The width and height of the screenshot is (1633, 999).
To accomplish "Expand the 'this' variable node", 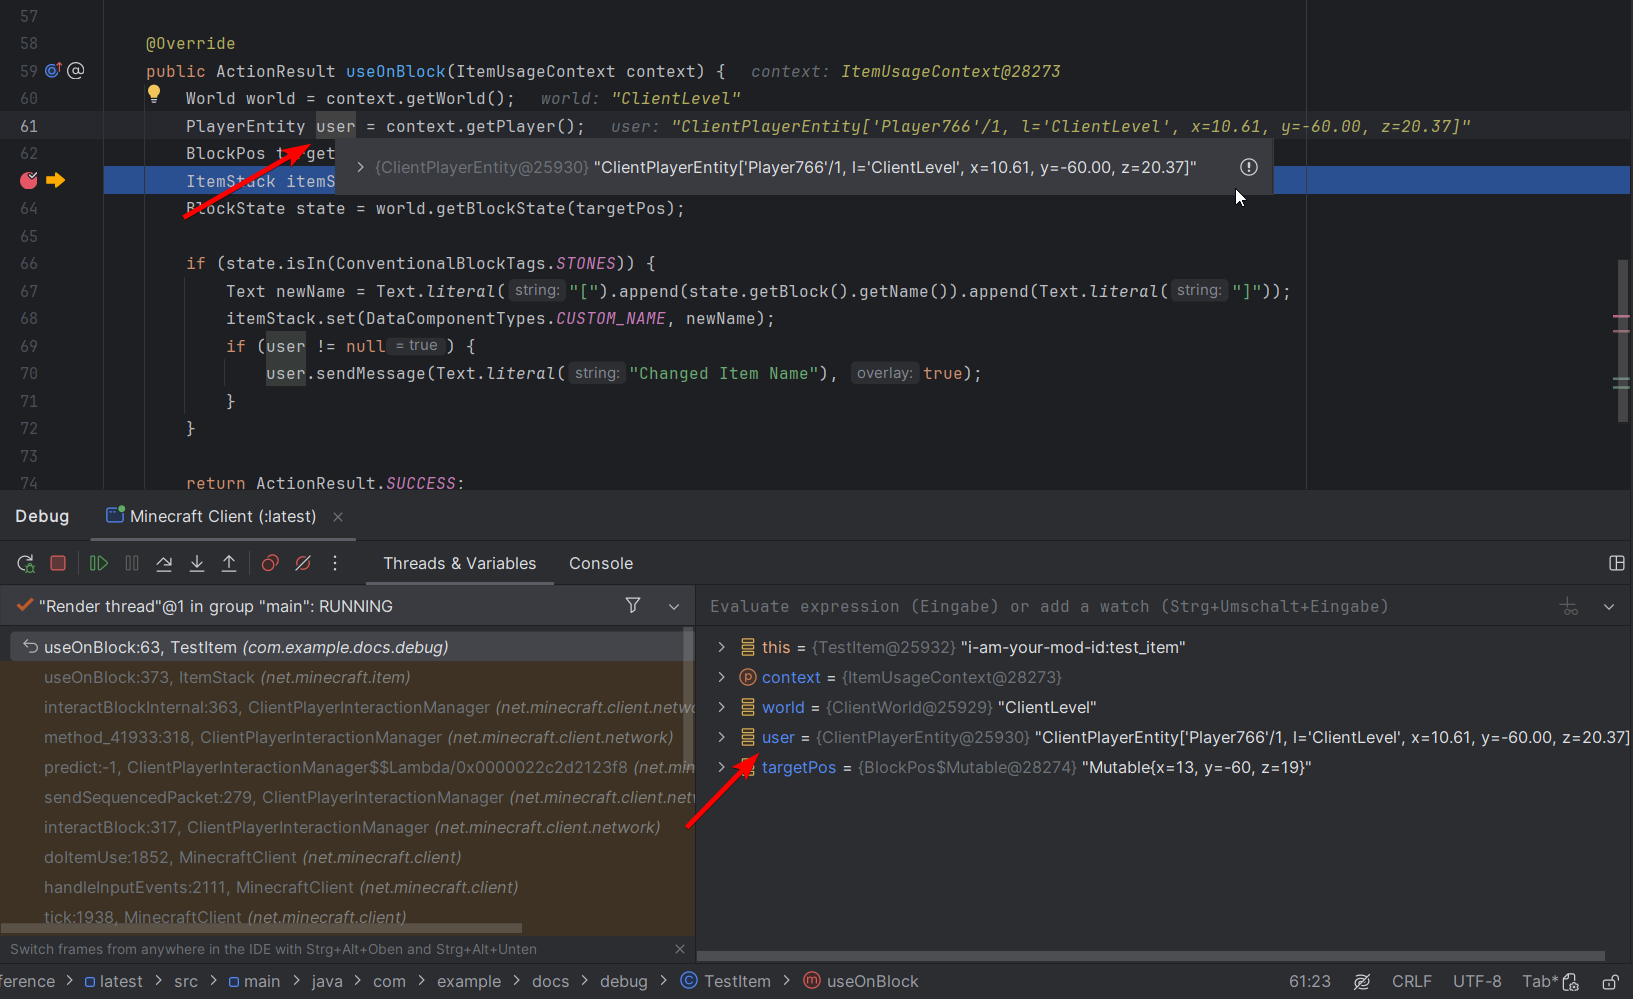I will tap(721, 647).
